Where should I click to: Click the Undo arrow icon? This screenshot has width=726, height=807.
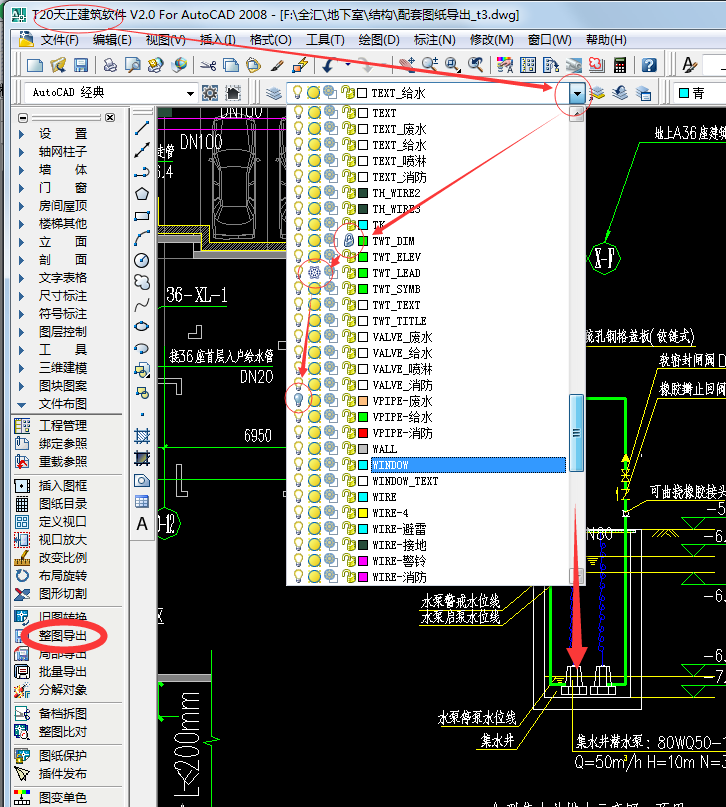coord(328,65)
